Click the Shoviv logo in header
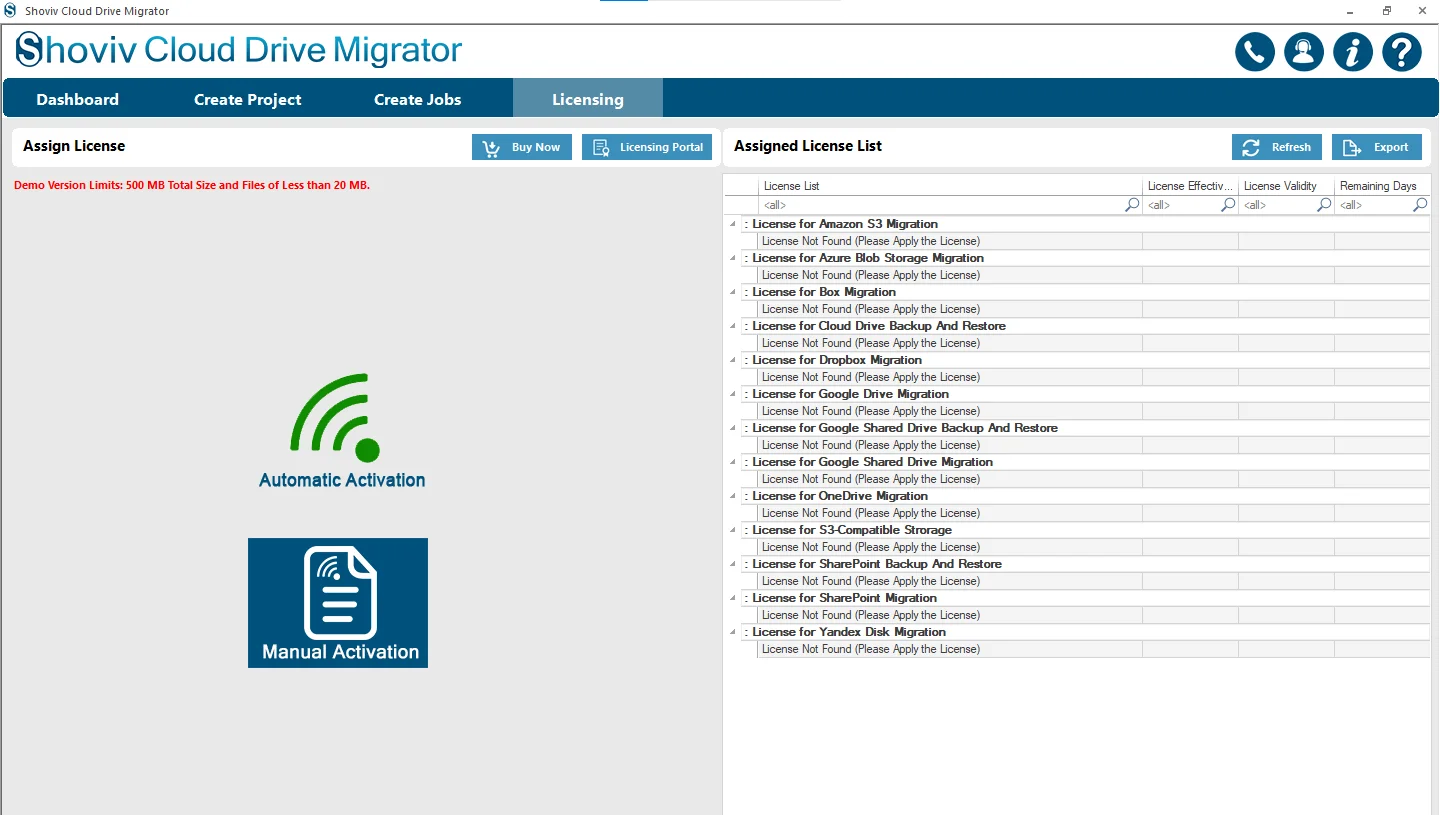The image size is (1440, 815). (238, 50)
